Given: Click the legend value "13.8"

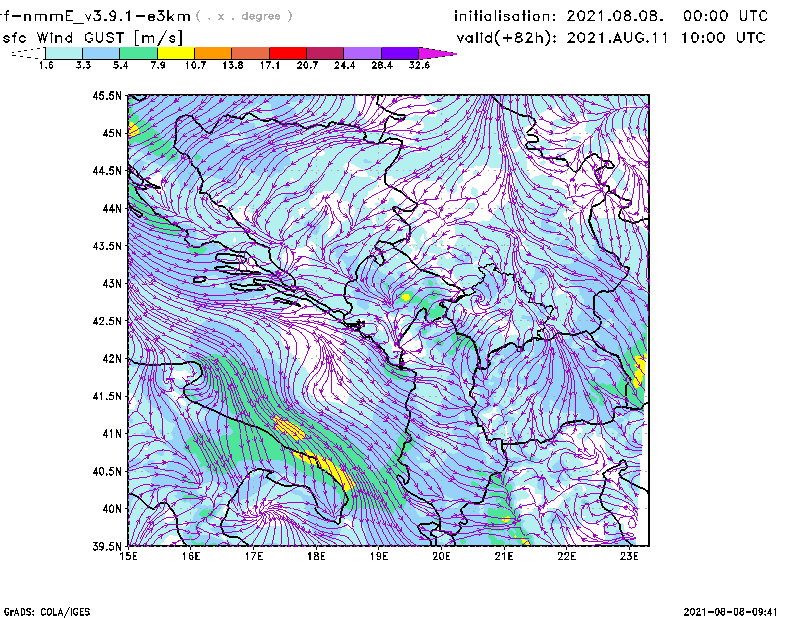Looking at the screenshot, I should click(x=233, y=65).
